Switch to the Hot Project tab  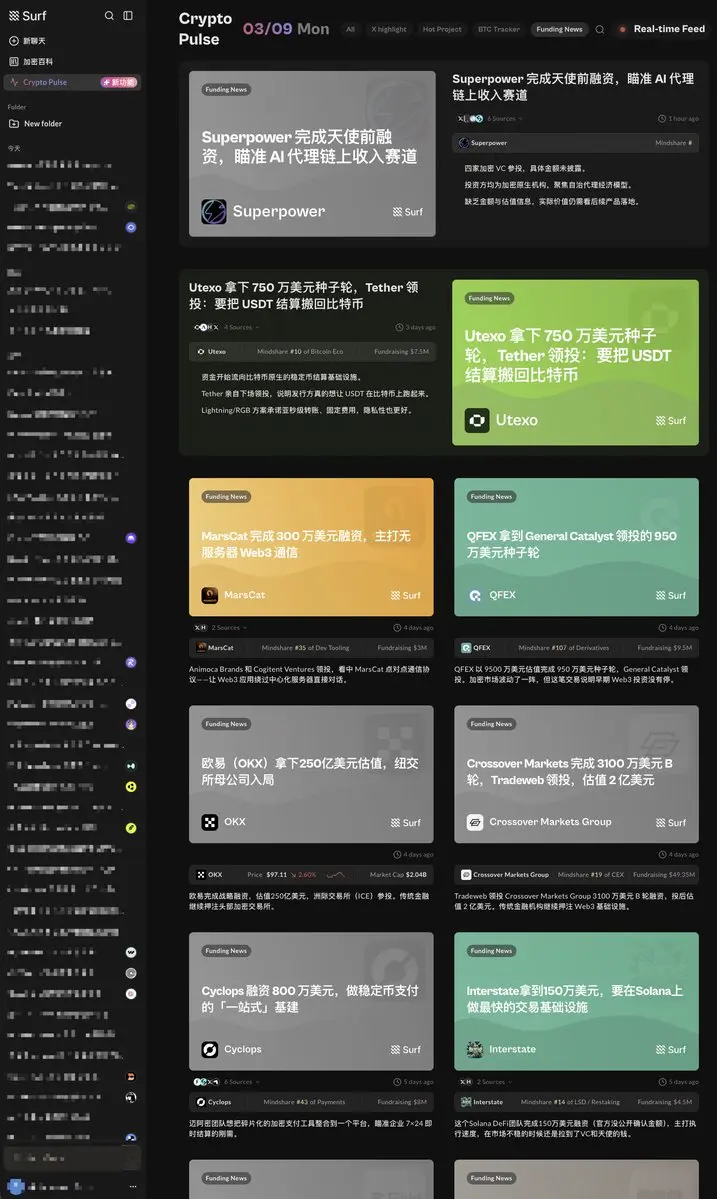click(442, 29)
